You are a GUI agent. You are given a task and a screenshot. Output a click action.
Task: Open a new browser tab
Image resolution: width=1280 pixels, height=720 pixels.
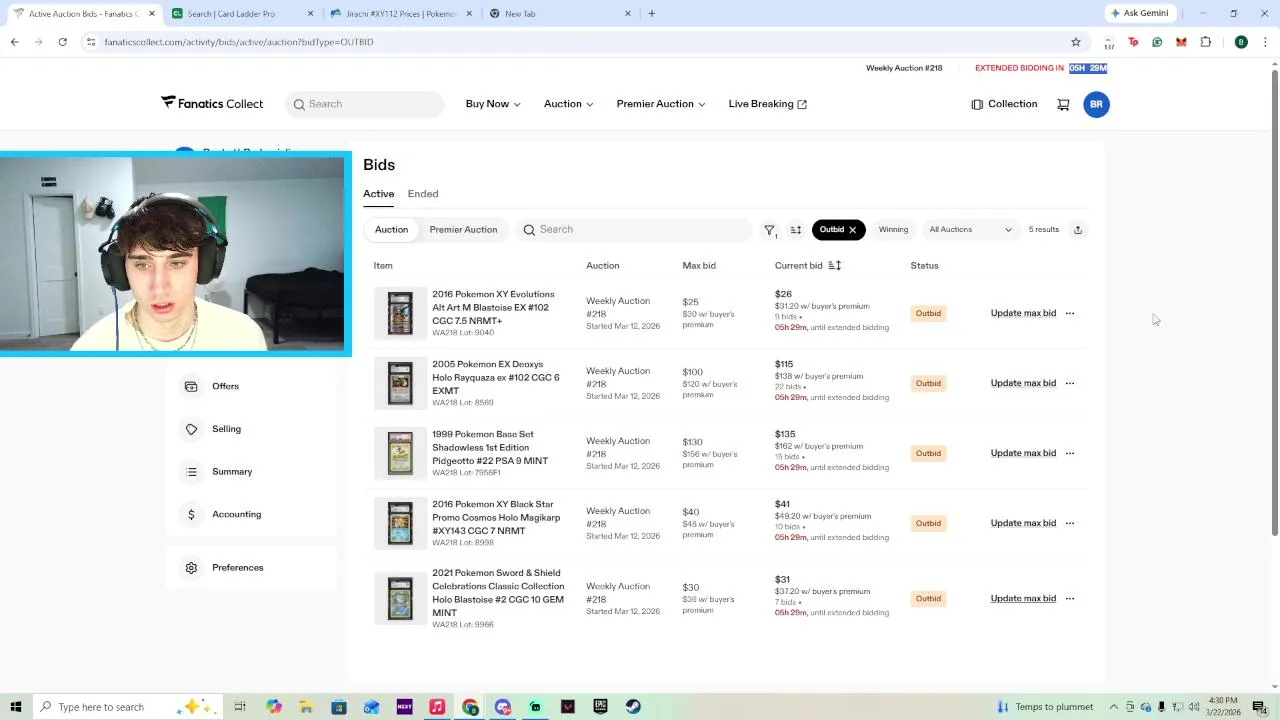(652, 13)
